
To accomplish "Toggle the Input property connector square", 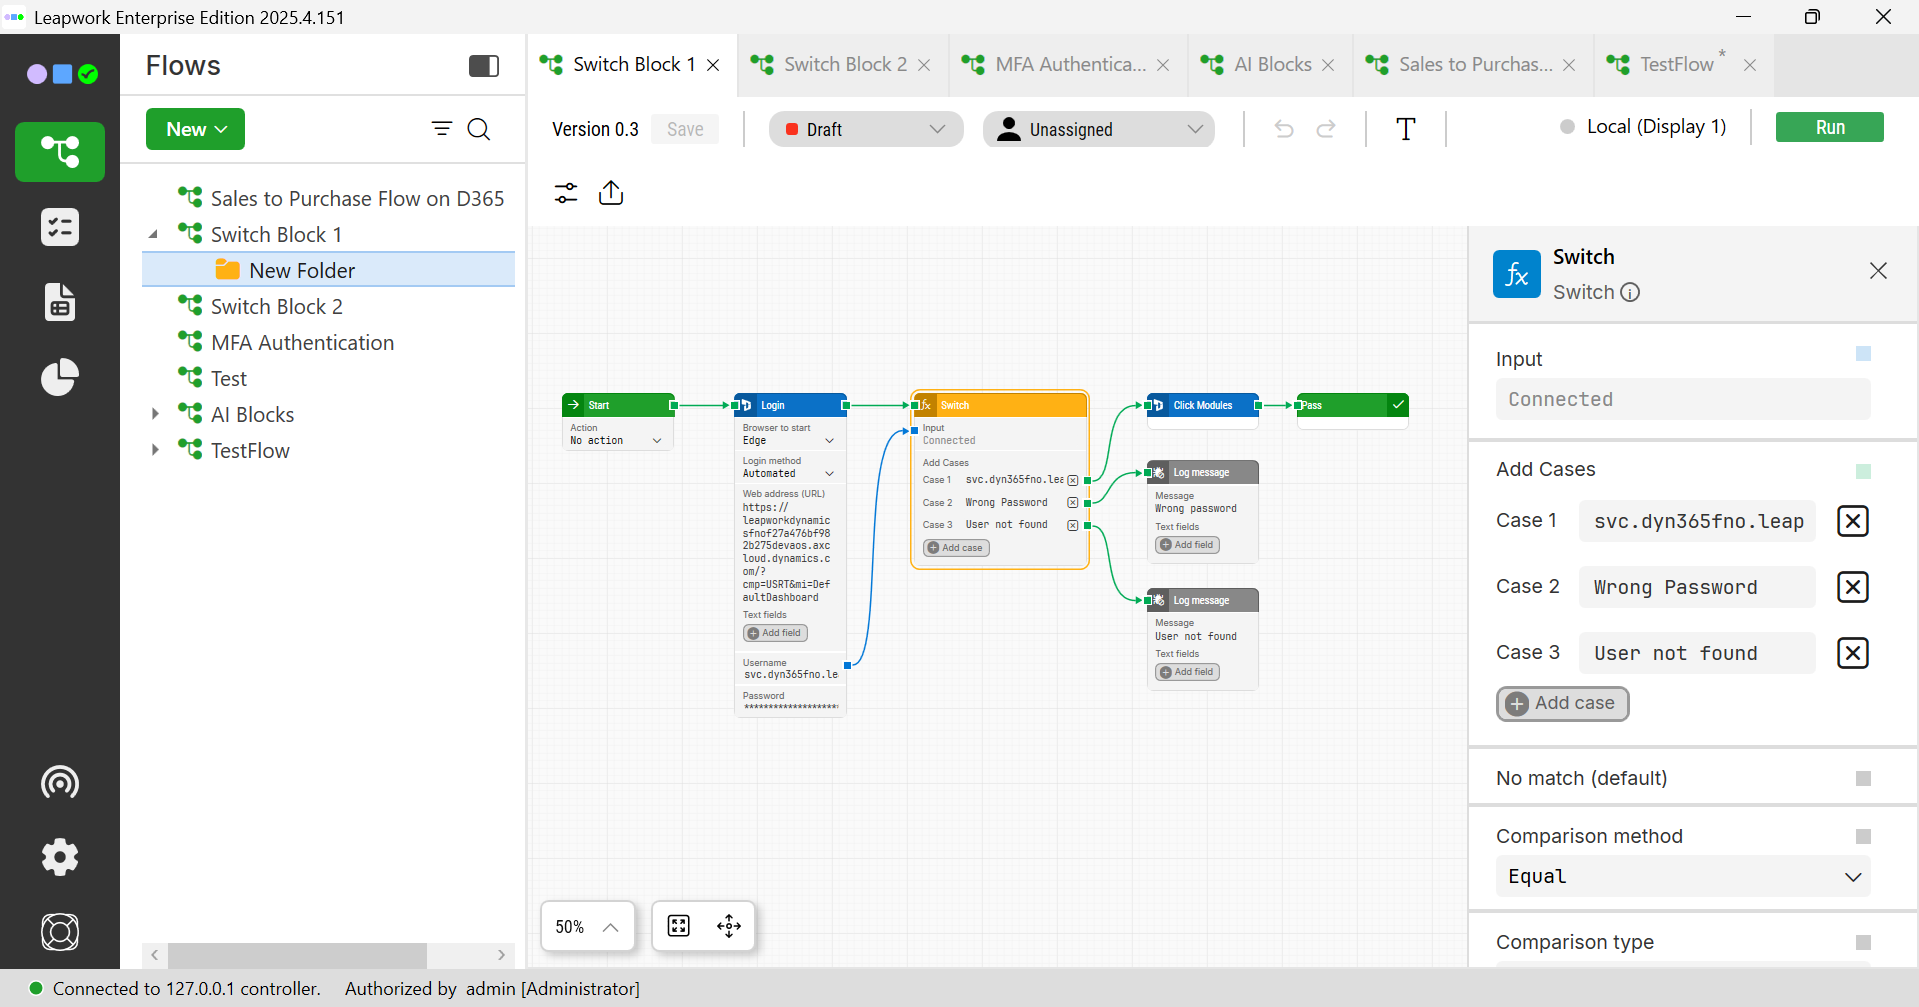I will coord(1863,354).
